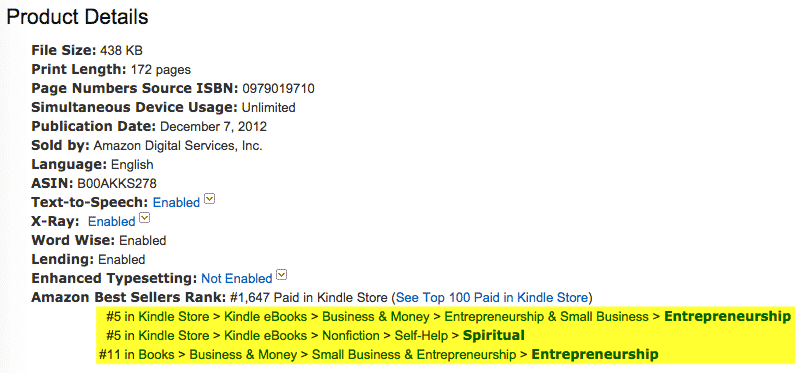
Task: Open Self-Help category link
Action: tap(421, 336)
